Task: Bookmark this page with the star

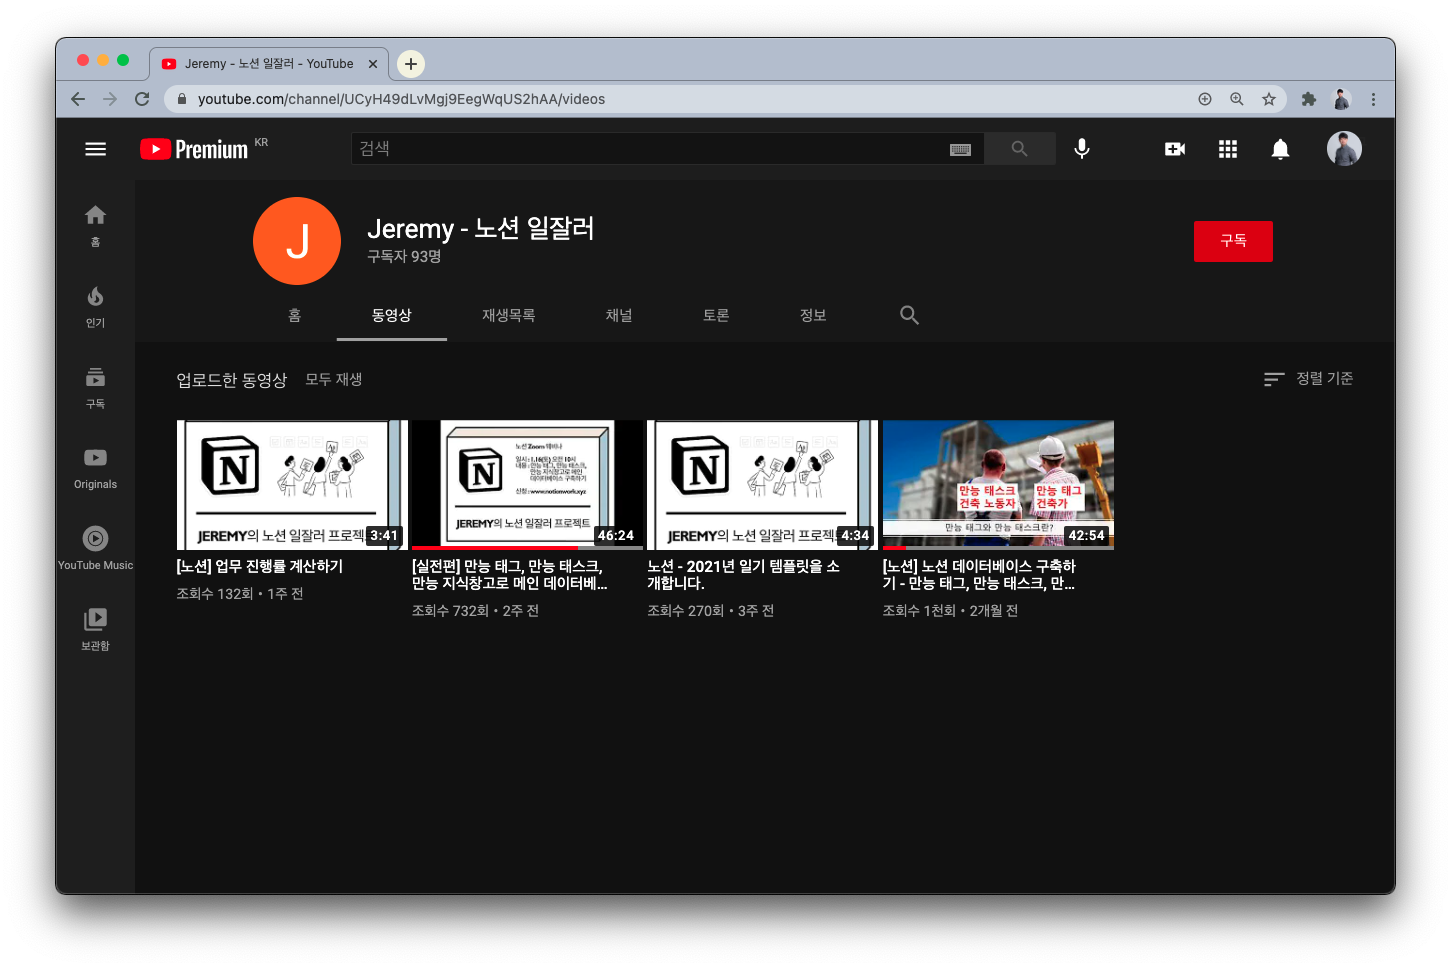Action: click(x=1268, y=99)
